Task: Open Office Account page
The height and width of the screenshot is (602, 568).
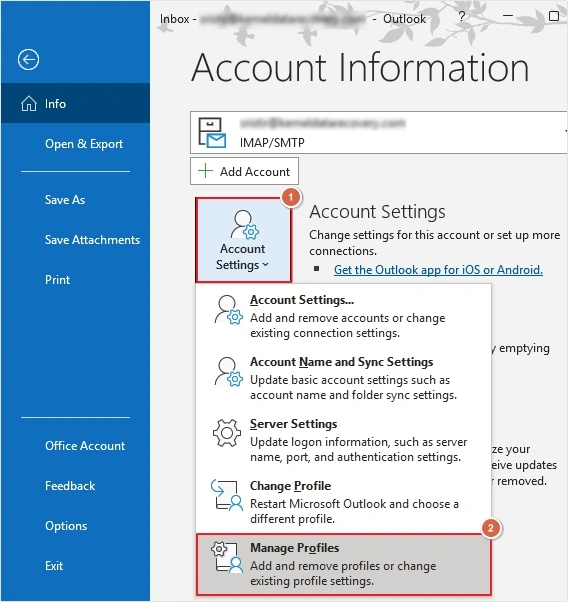Action: point(75,446)
